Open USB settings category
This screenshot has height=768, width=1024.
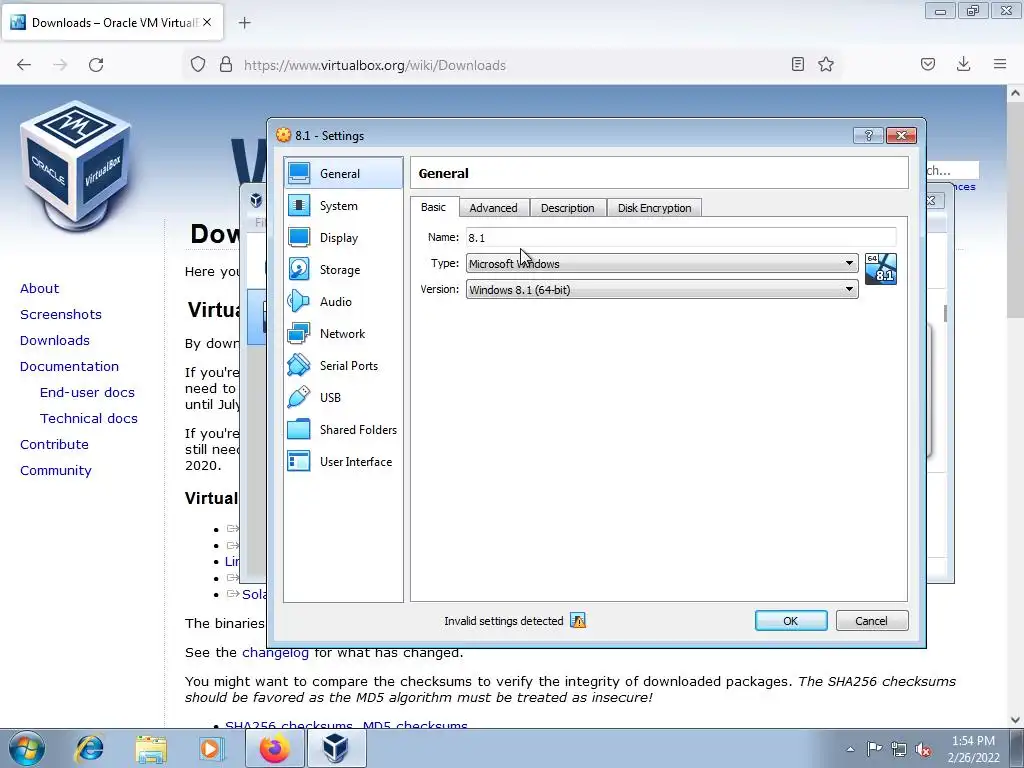coord(344,398)
